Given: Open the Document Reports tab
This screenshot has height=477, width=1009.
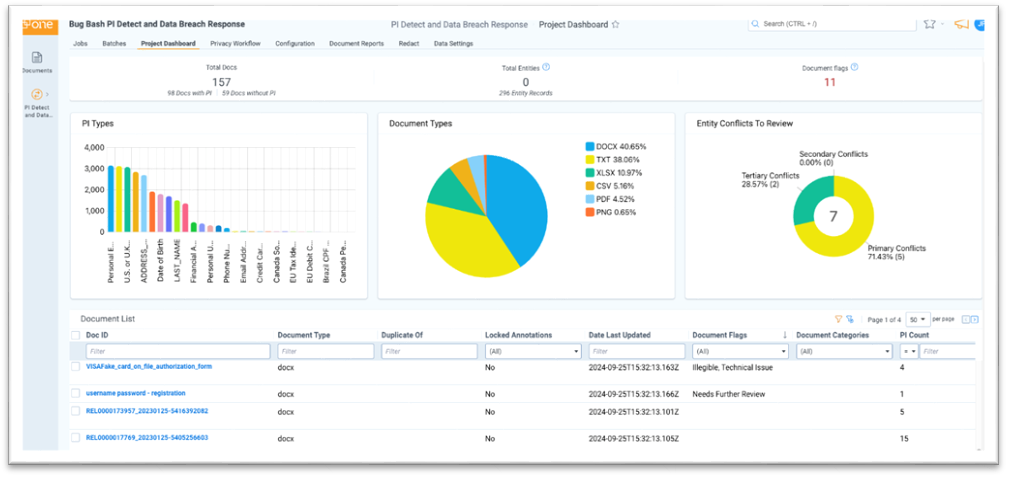Looking at the screenshot, I should pyautogui.click(x=356, y=44).
